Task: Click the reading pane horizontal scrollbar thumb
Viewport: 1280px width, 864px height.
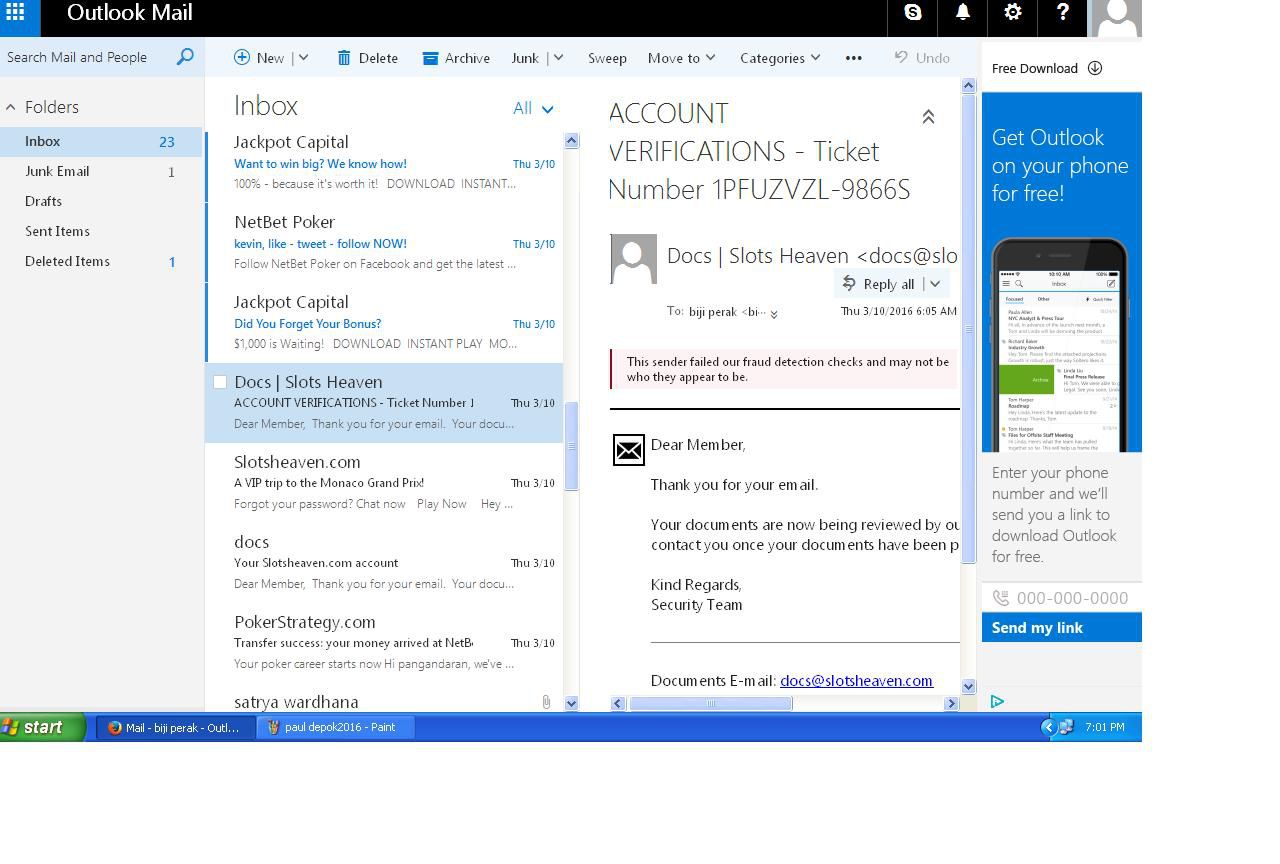Action: pyautogui.click(x=711, y=703)
